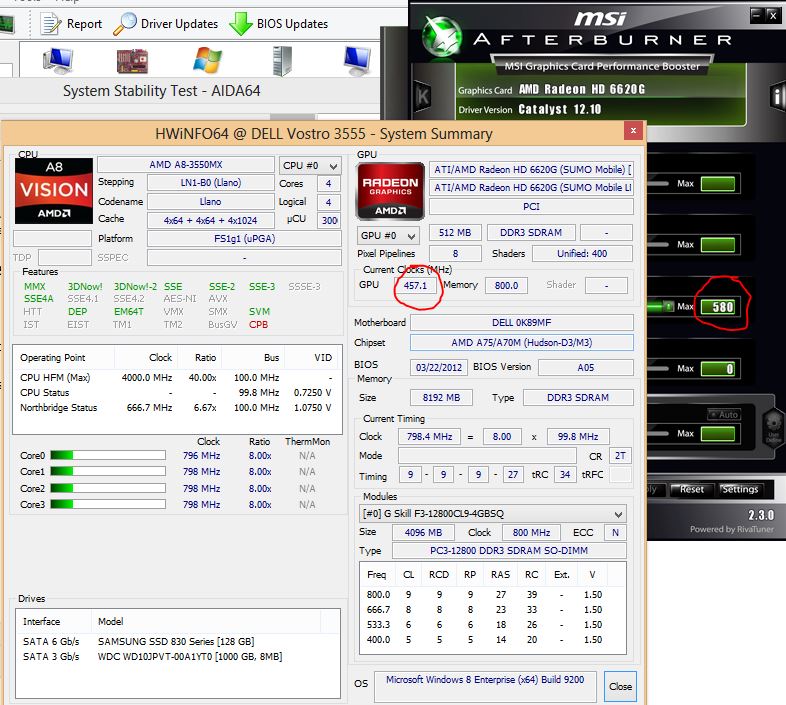Viewport: 786px width, 705px height.
Task: Click the Interface column header in Drives
Action: (x=54, y=622)
